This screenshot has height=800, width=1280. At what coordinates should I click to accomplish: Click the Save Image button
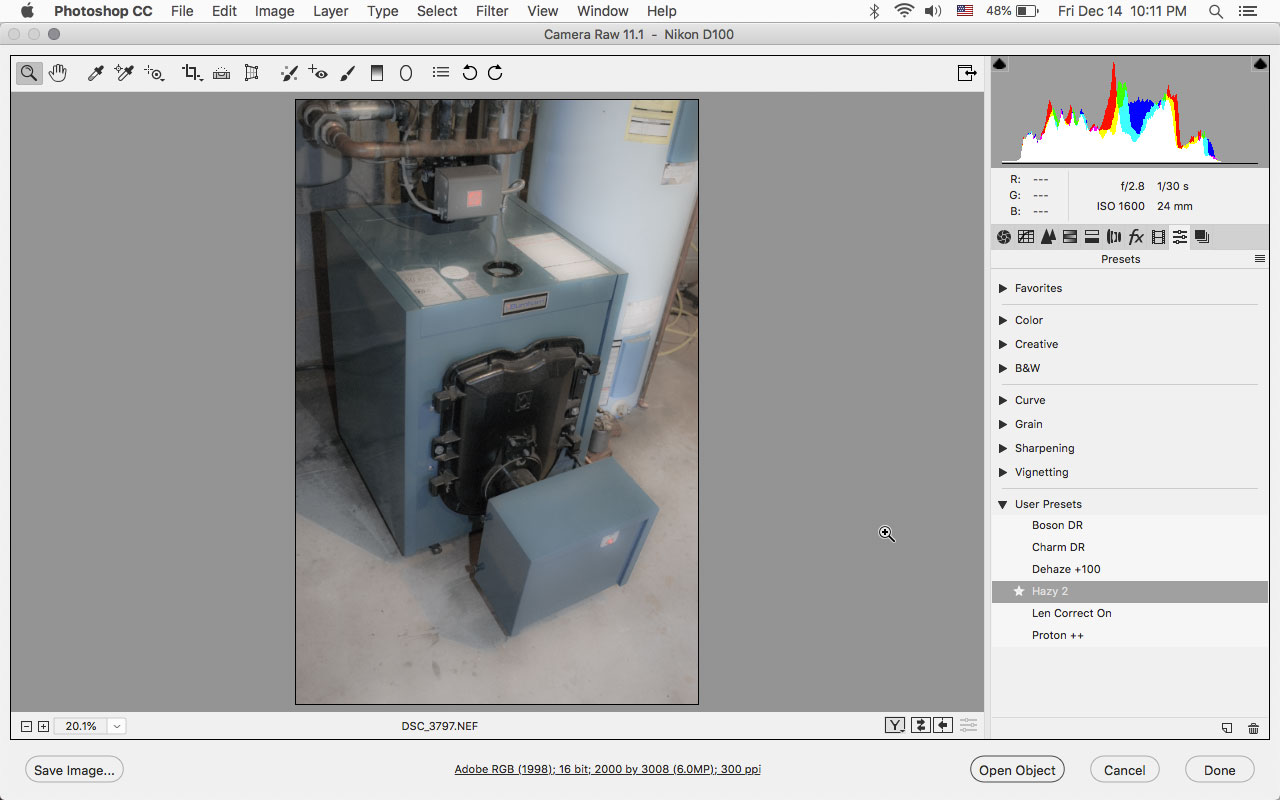(75, 770)
